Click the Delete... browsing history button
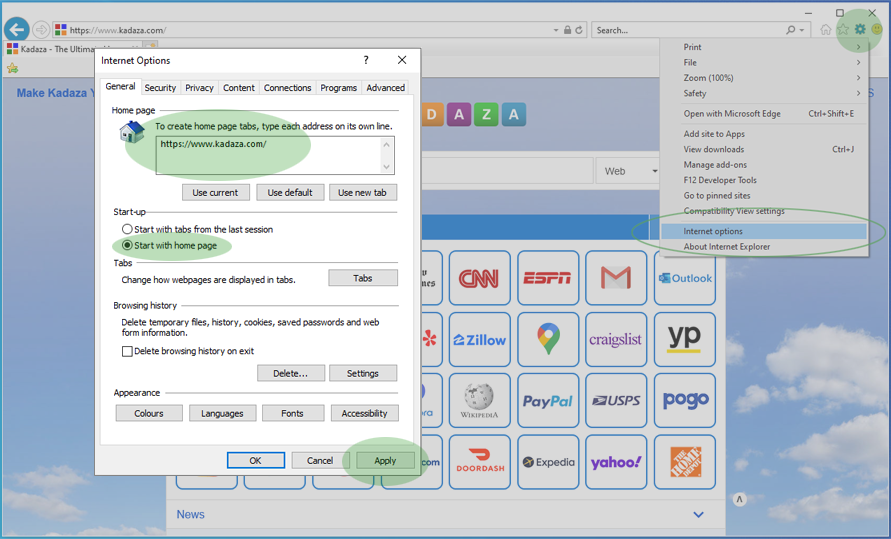 click(290, 373)
